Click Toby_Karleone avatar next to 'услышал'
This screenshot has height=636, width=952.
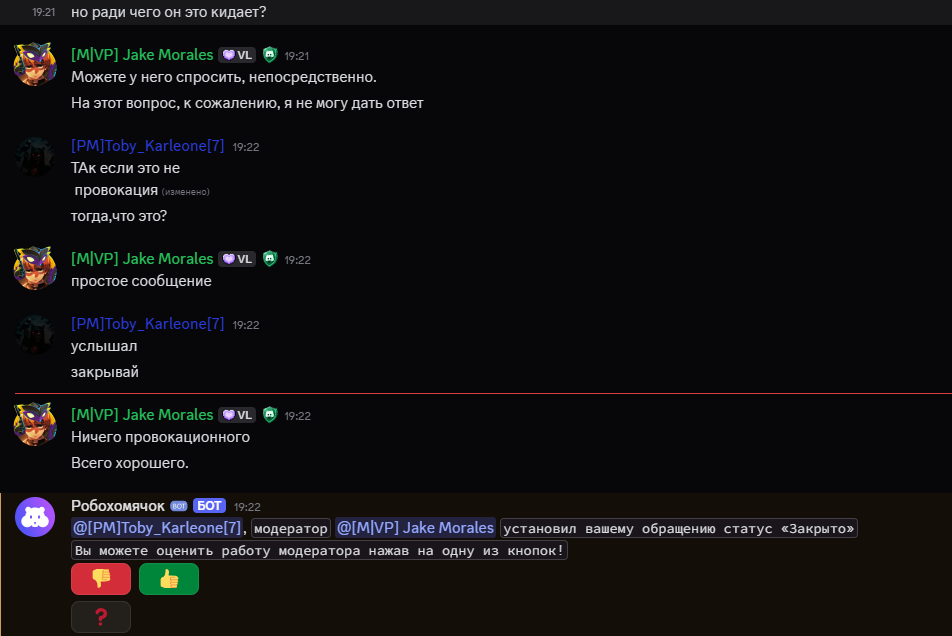[x=35, y=334]
